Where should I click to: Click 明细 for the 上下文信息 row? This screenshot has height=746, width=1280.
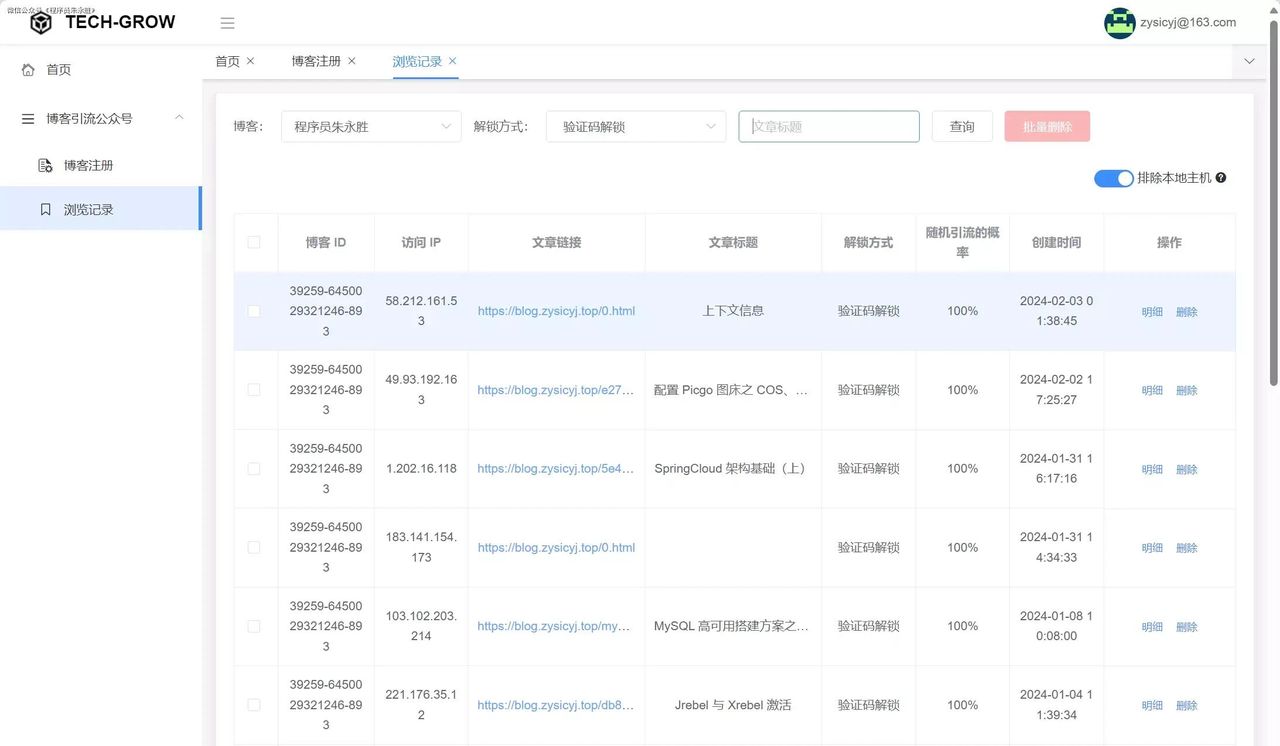1152,312
